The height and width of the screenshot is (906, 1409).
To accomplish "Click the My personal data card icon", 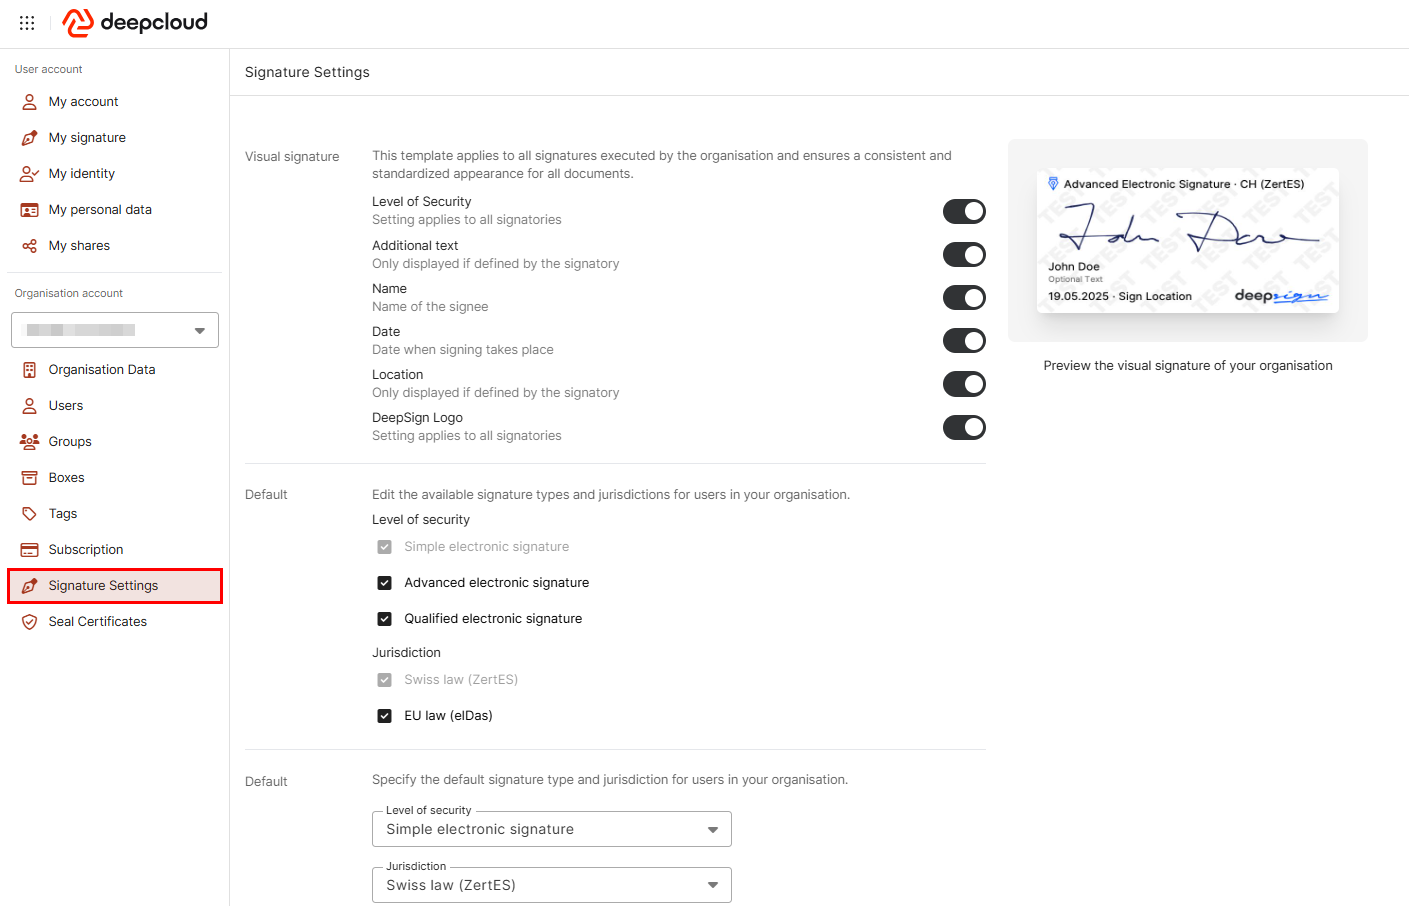I will (x=30, y=210).
